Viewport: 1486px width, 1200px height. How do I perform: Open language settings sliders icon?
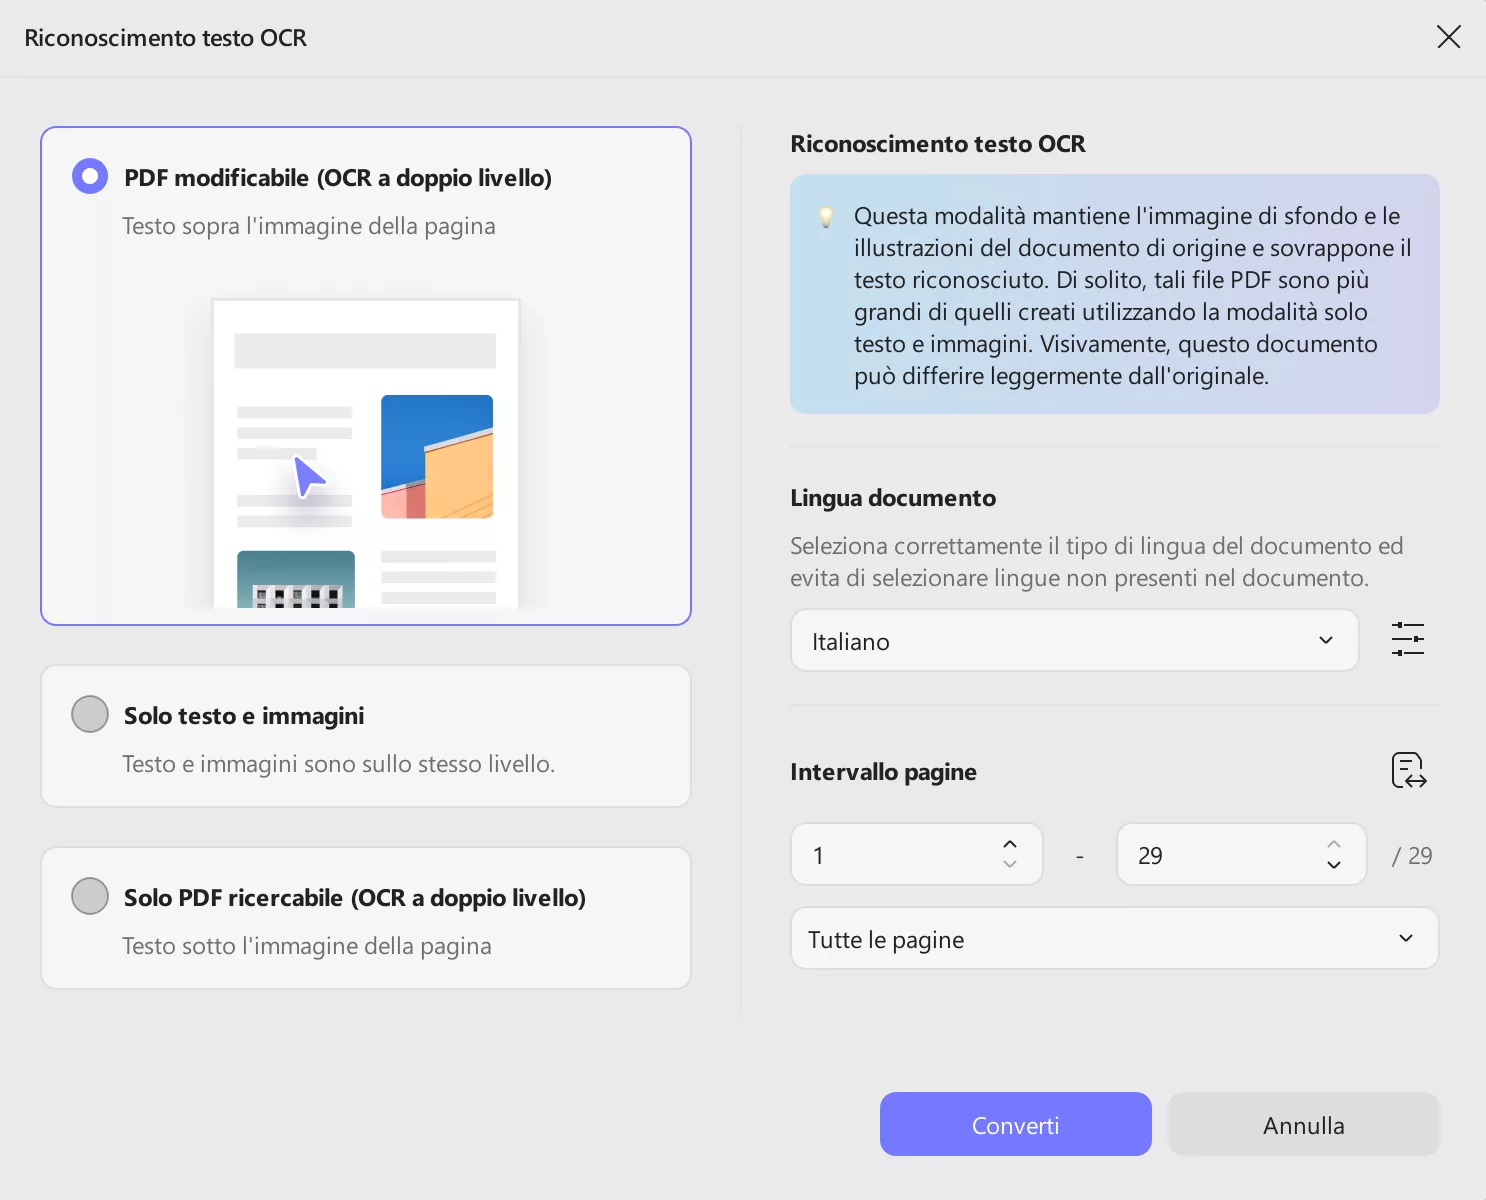click(x=1407, y=639)
